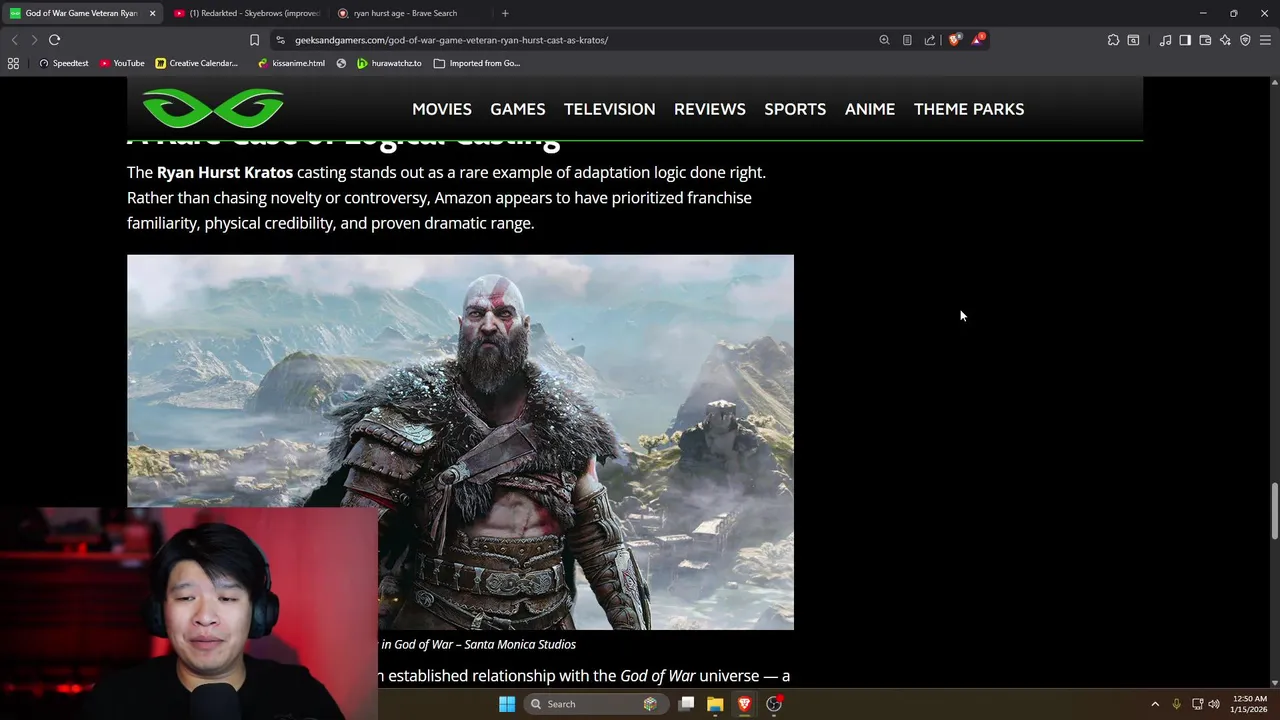The height and width of the screenshot is (720, 1280).
Task: Go forward to the next page
Action: [34, 40]
